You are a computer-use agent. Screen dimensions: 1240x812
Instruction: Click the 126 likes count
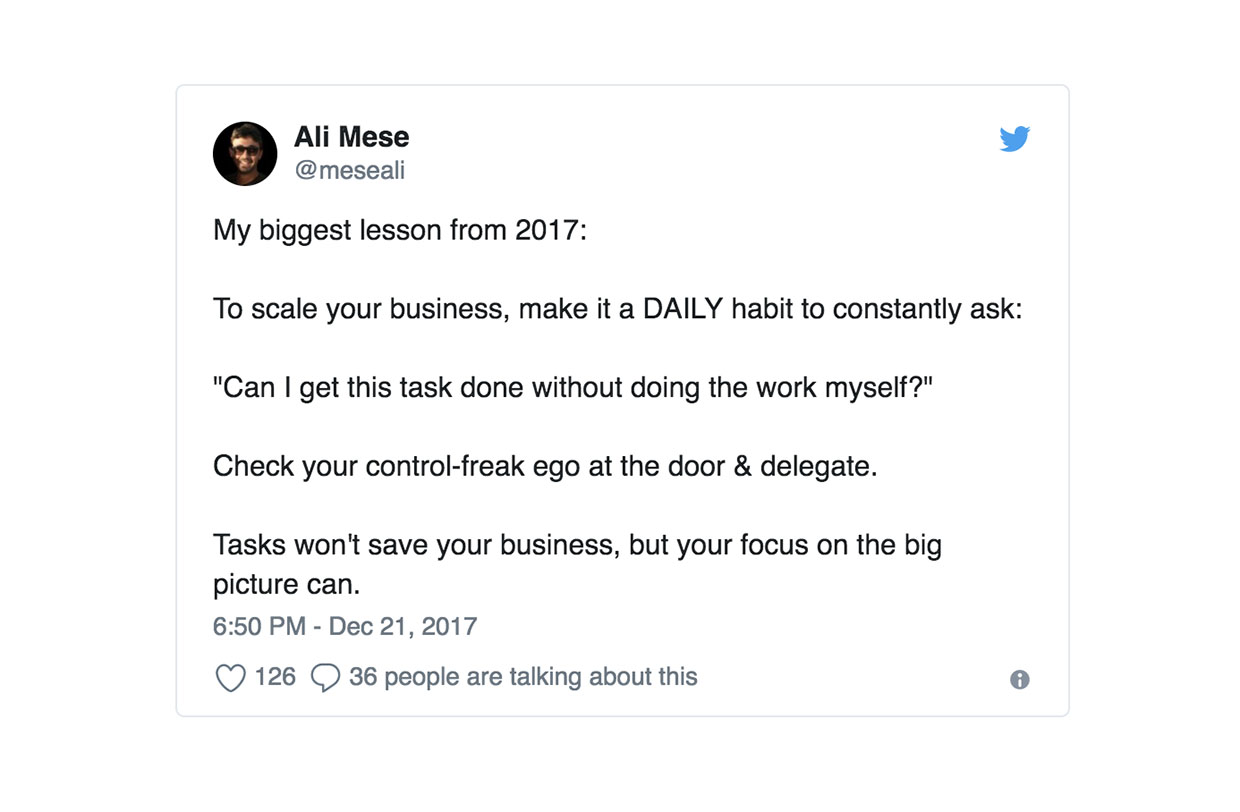(x=275, y=677)
